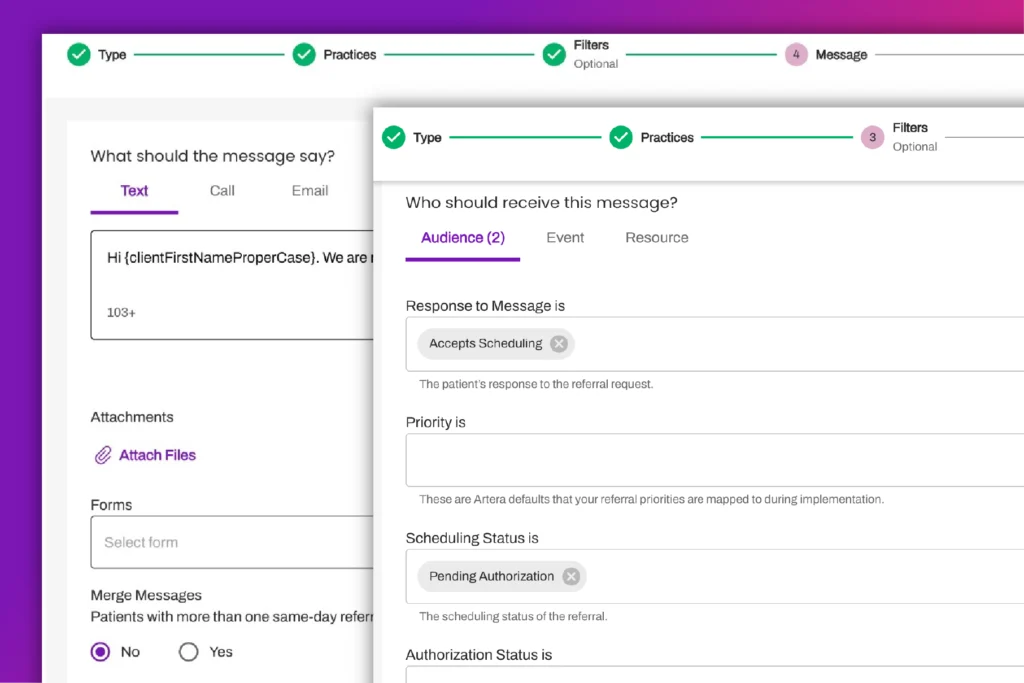
Task: Click the step 3 Filters circle
Action: coord(872,137)
